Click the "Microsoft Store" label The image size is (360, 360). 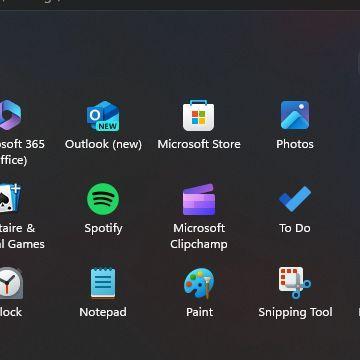click(199, 144)
